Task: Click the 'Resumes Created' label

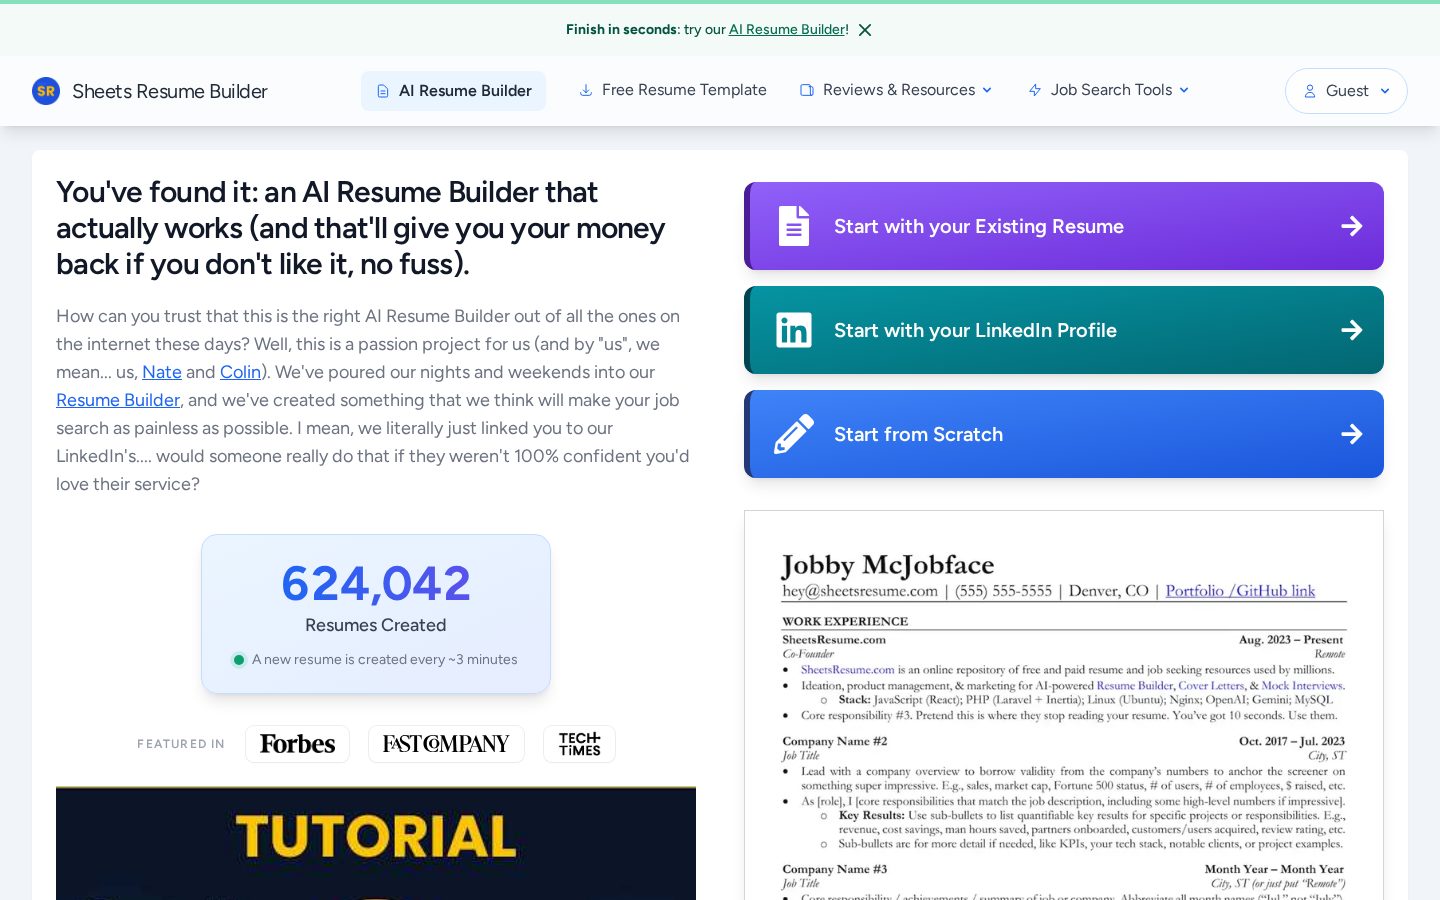Action: 376,625
